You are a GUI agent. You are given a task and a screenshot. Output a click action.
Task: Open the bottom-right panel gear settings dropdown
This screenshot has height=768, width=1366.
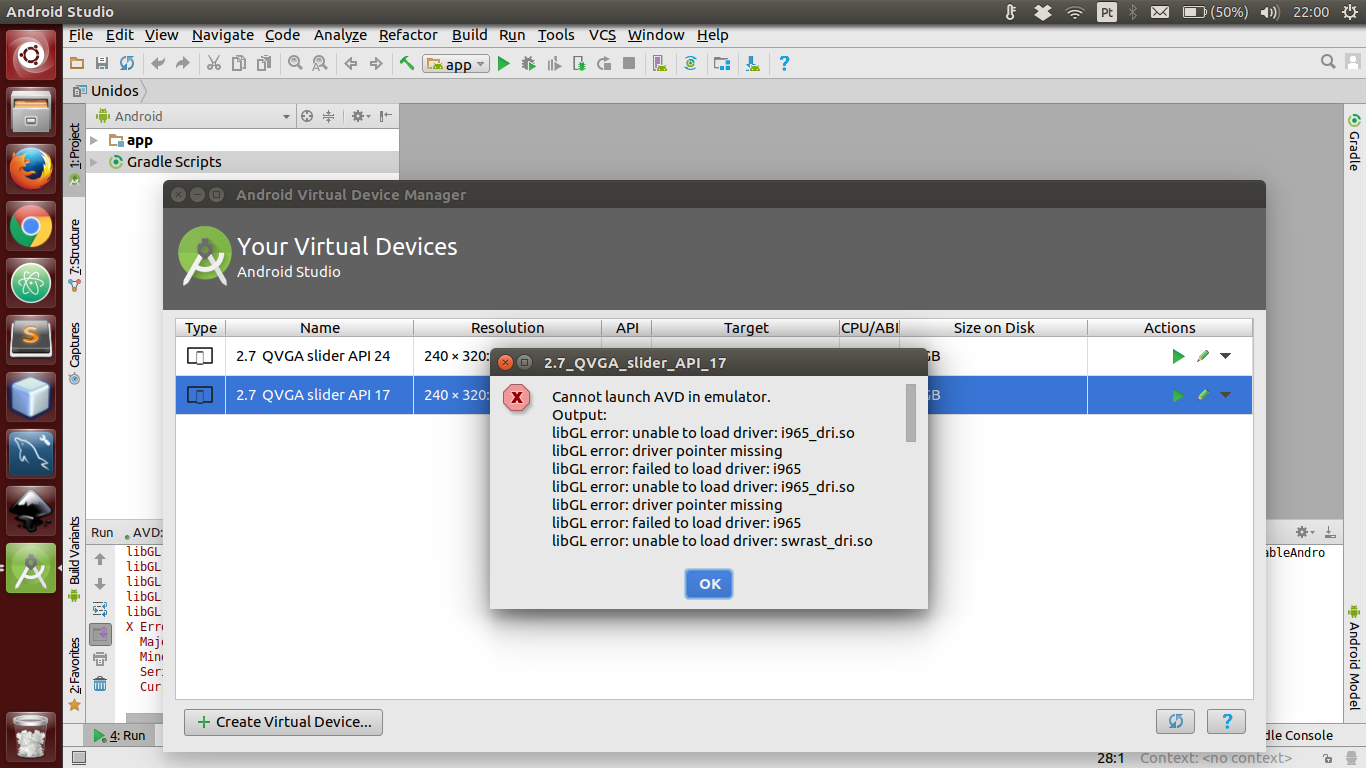(x=1306, y=532)
